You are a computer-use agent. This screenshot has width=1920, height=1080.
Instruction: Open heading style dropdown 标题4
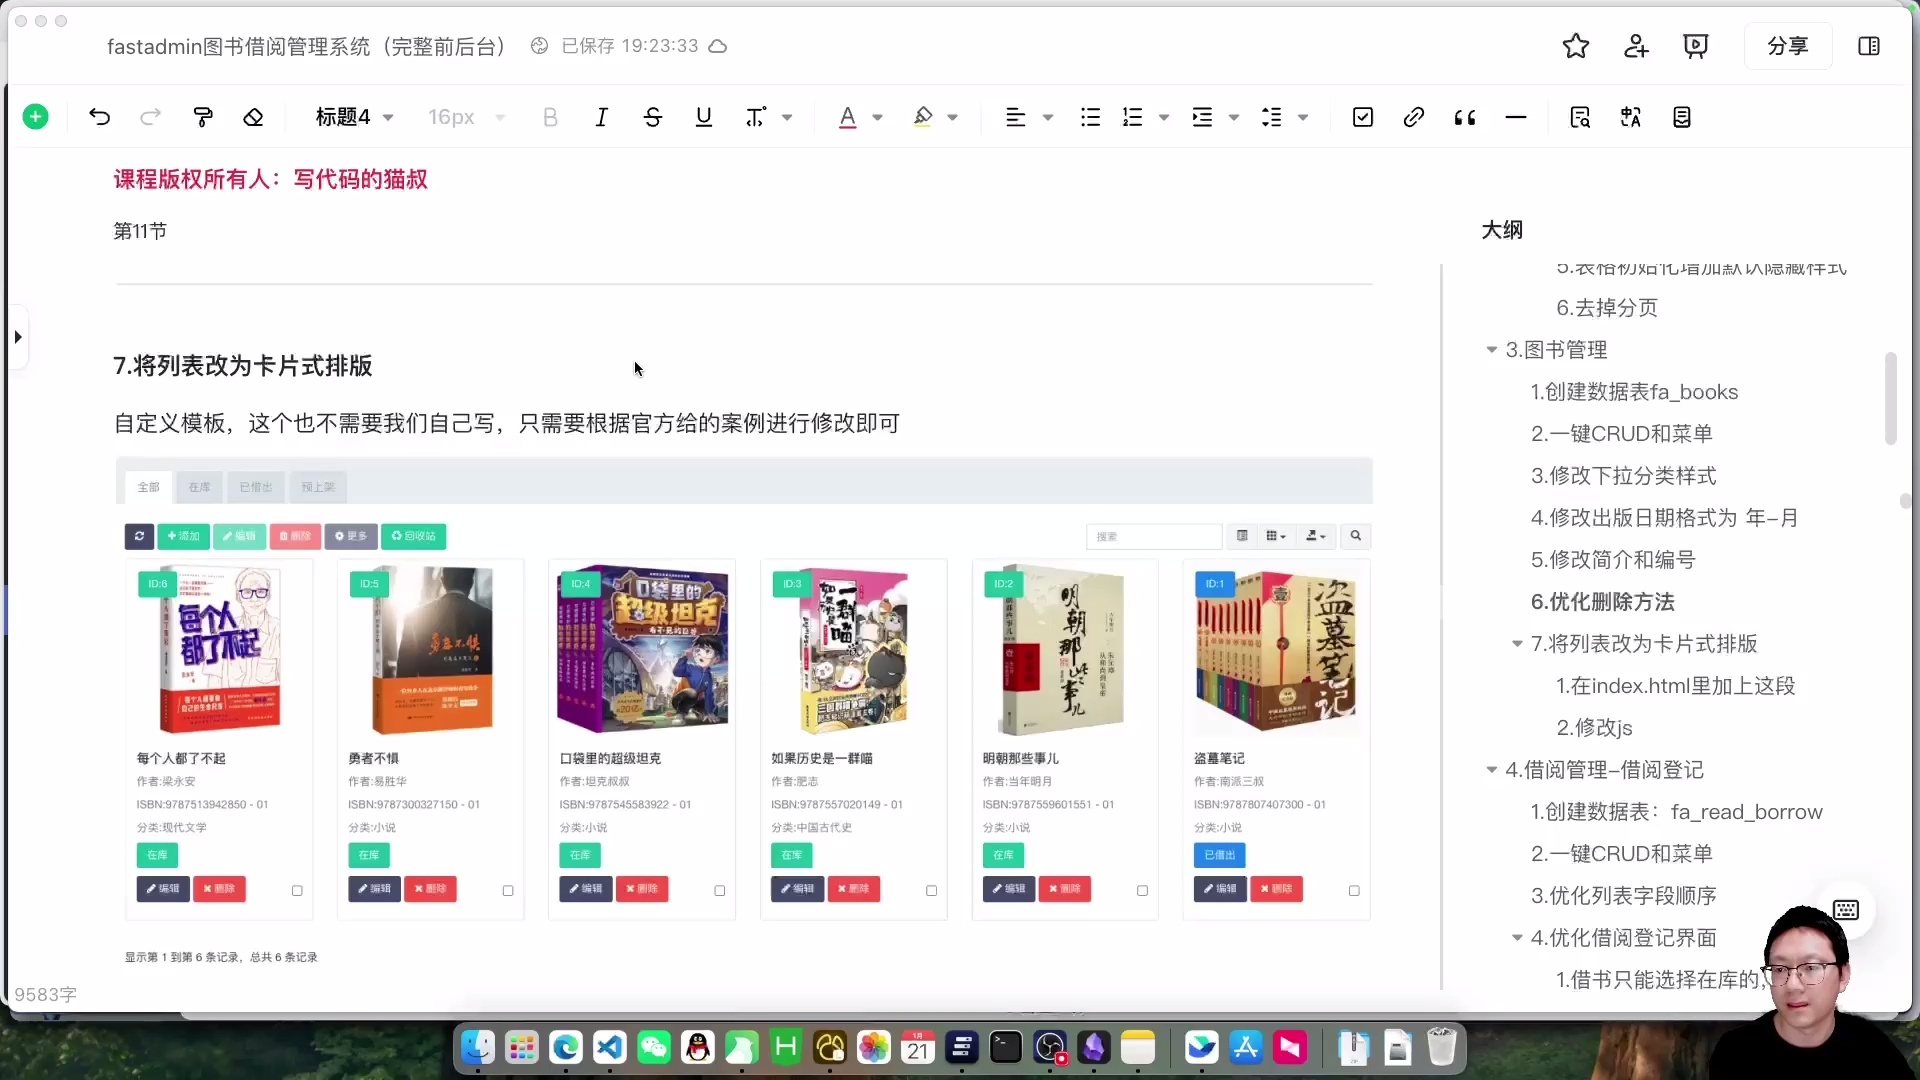pyautogui.click(x=355, y=117)
